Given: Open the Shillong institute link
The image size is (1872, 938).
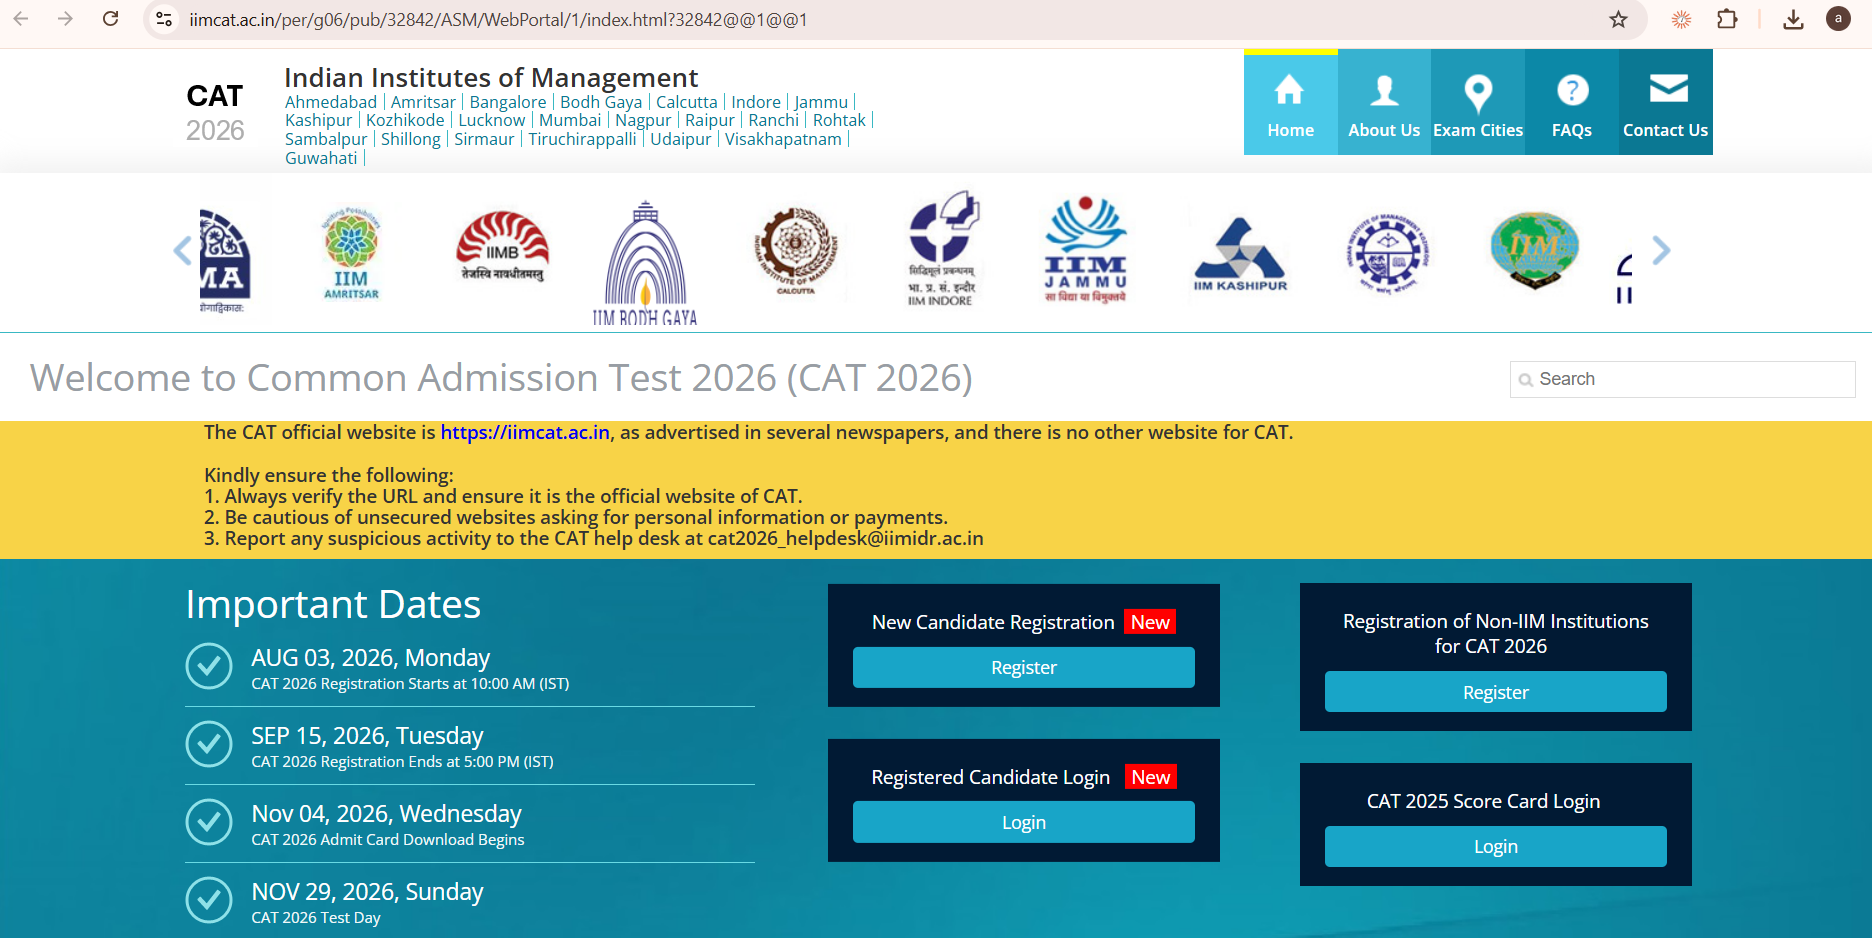Looking at the screenshot, I should click(x=411, y=139).
